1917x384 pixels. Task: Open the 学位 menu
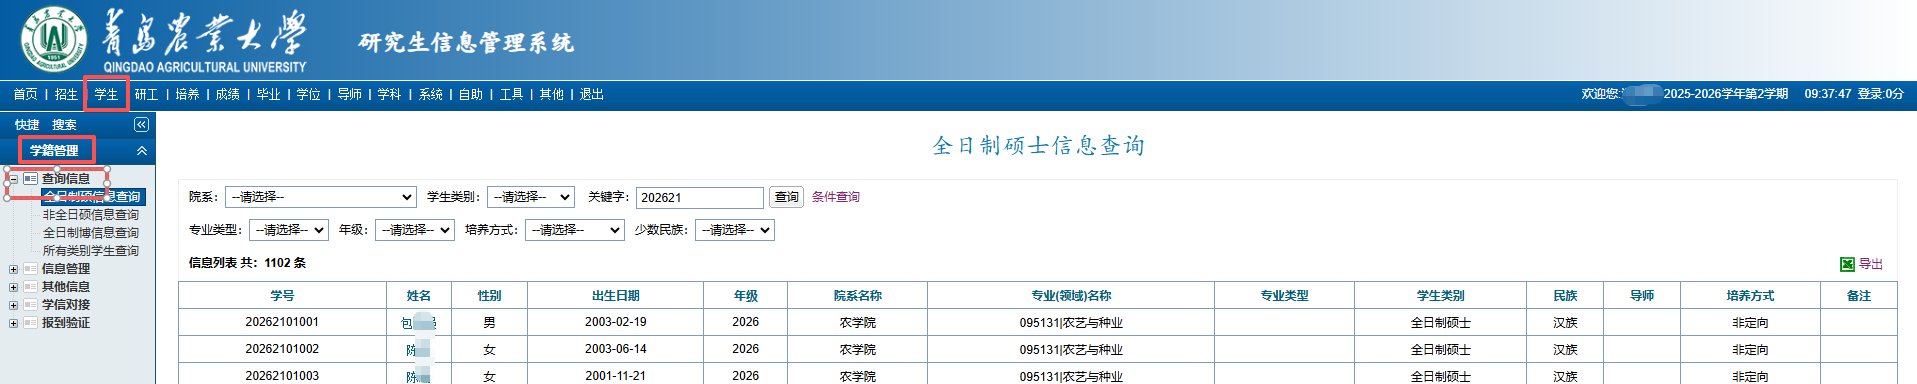tap(309, 94)
